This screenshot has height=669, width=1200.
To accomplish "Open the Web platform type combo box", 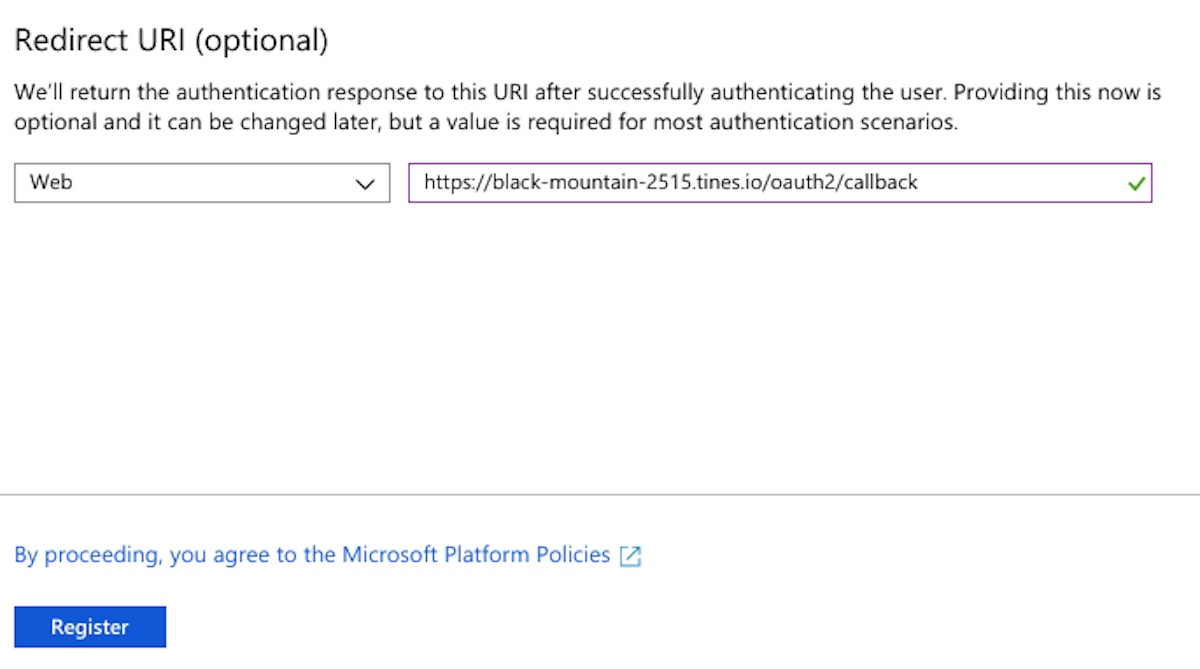I will (201, 184).
